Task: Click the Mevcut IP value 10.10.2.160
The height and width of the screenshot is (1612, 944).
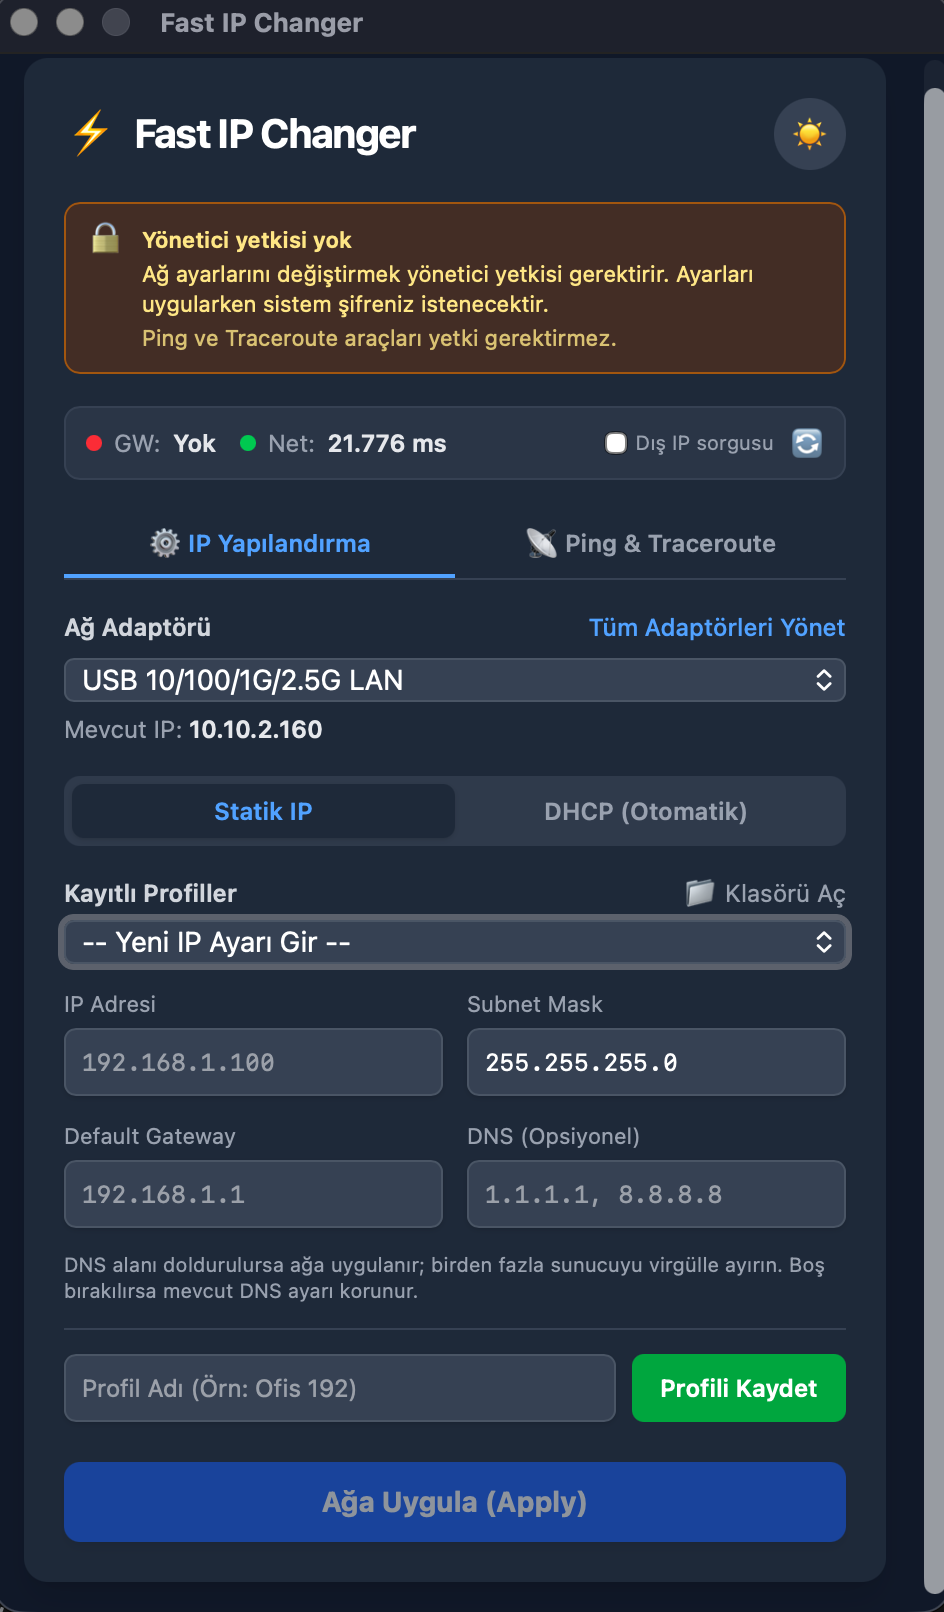Action: pyautogui.click(x=256, y=729)
